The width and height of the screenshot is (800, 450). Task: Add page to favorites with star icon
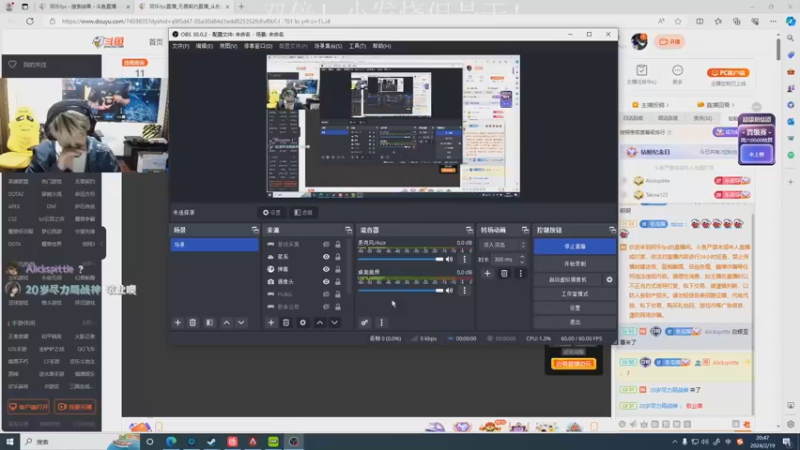[678, 21]
